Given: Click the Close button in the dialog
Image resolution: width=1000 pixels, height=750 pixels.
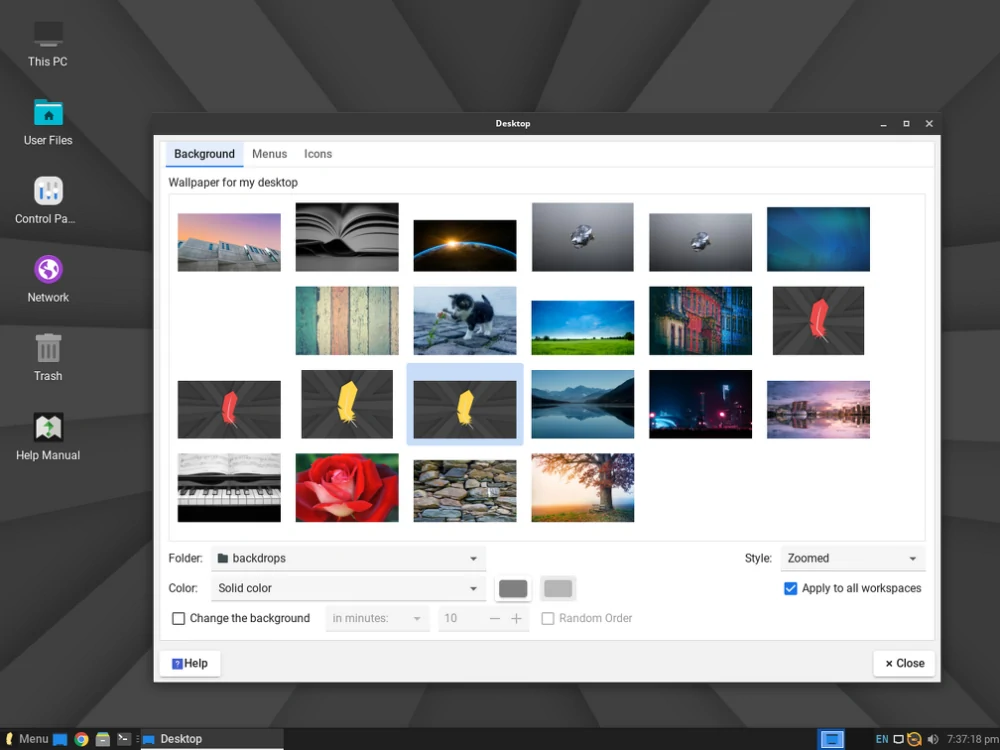Looking at the screenshot, I should pyautogui.click(x=903, y=663).
